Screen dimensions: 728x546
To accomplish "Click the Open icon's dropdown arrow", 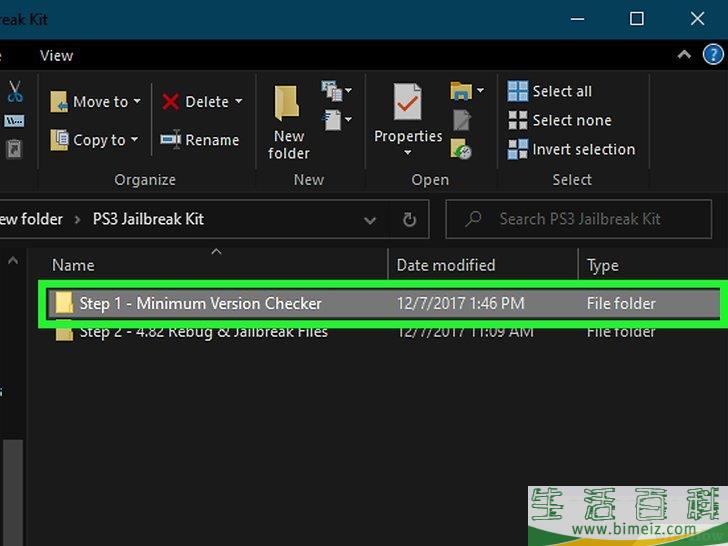I will coord(481,90).
